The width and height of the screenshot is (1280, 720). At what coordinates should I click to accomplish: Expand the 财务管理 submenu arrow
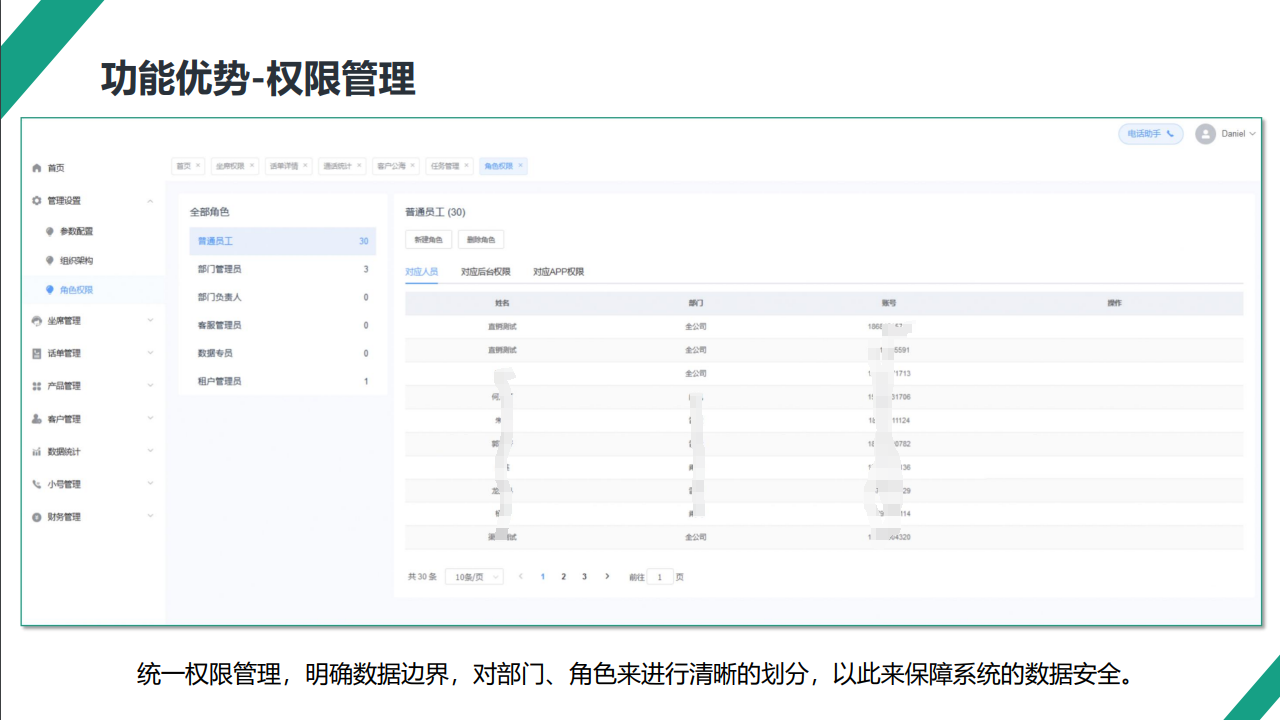tap(151, 517)
